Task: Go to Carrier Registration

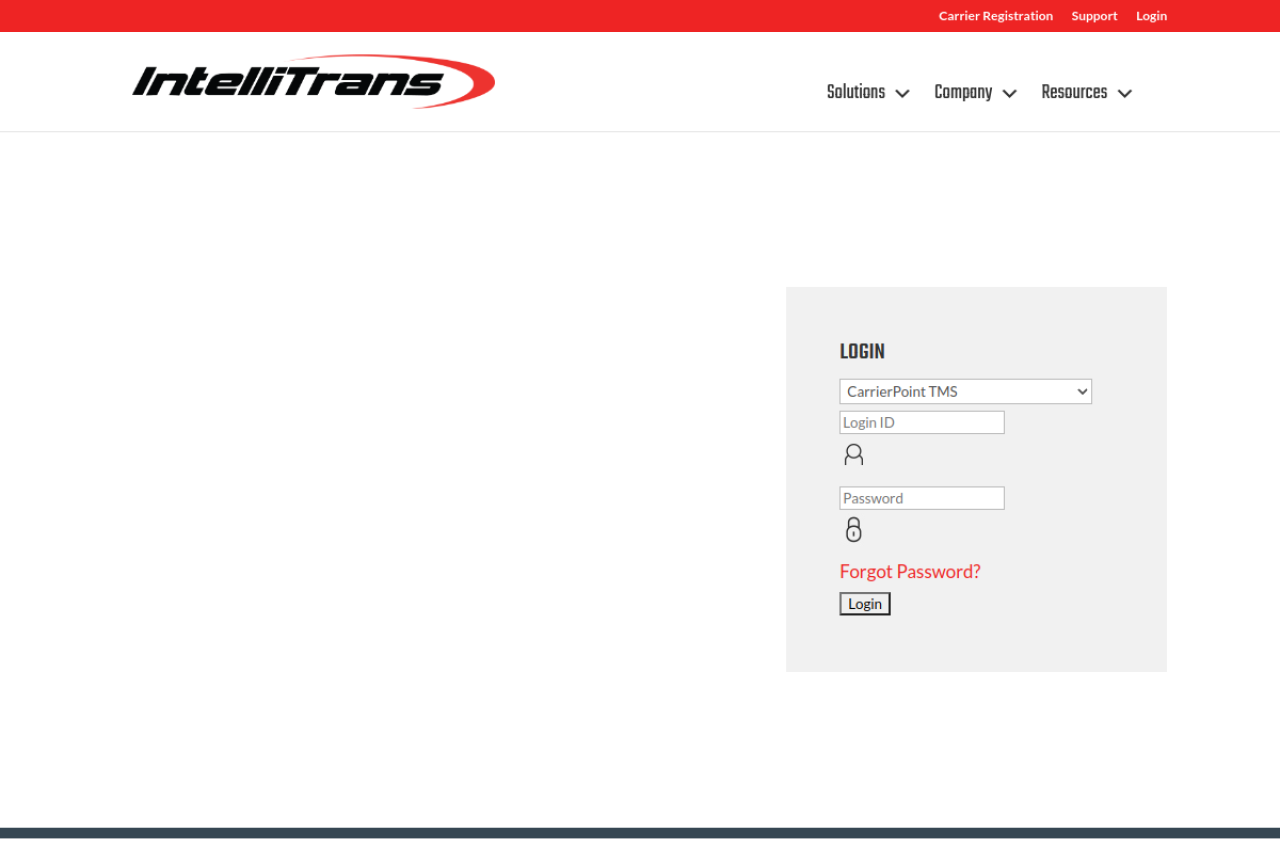Action: point(995,16)
